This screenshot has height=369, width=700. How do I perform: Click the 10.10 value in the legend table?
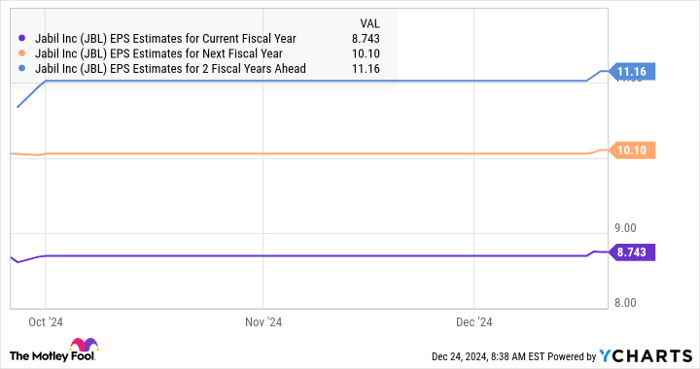(x=366, y=54)
